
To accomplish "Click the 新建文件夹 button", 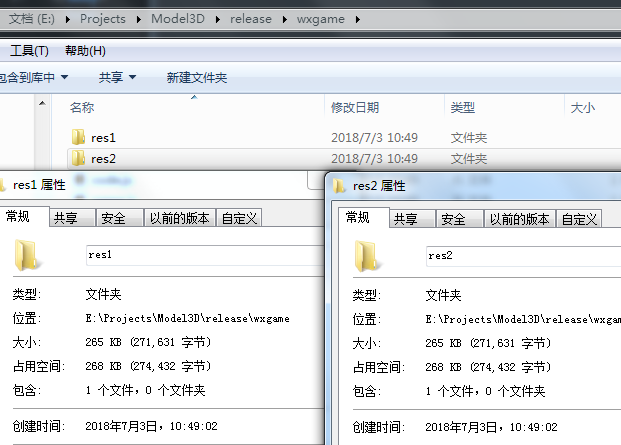I will click(197, 77).
